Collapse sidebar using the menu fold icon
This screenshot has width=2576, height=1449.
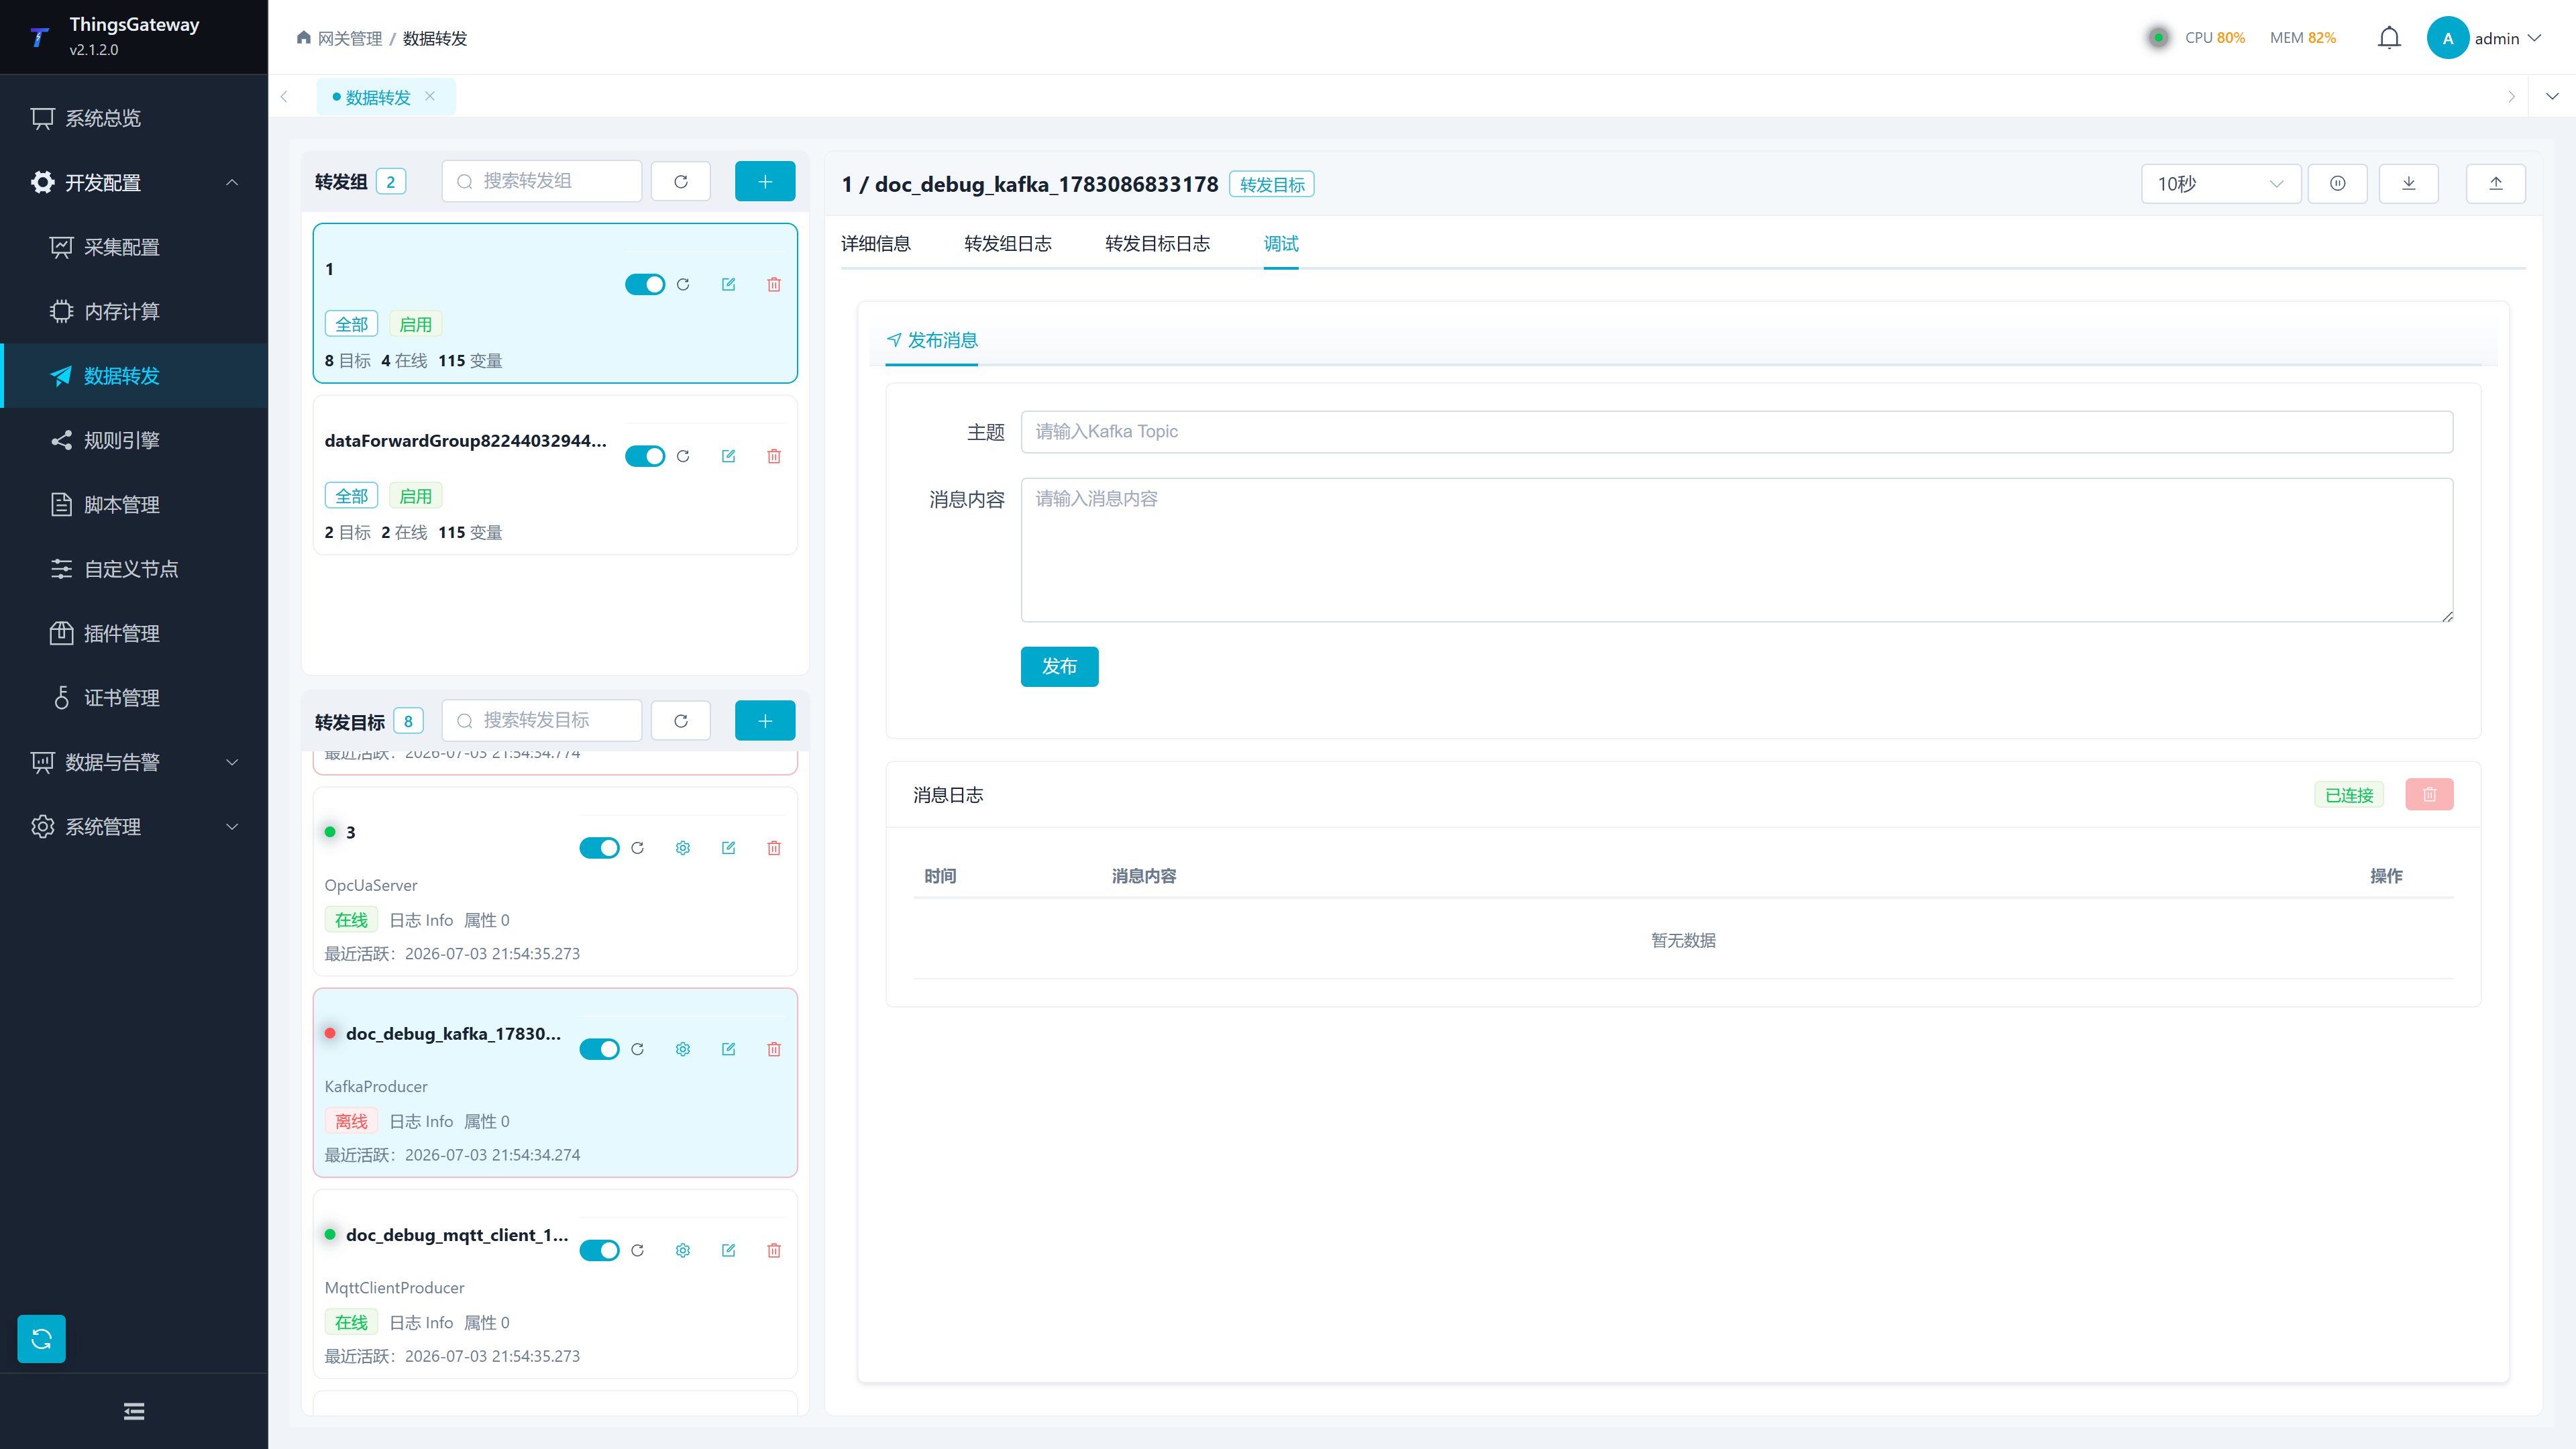134,1411
